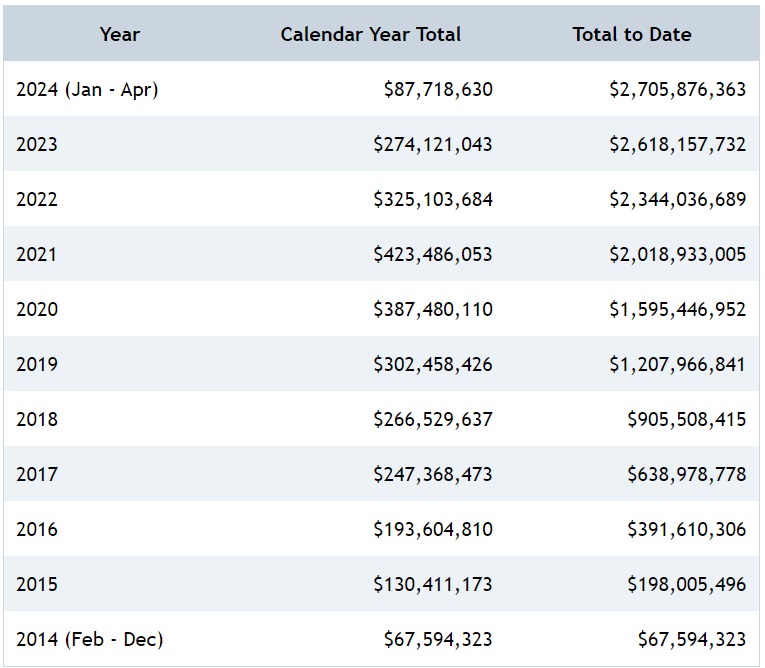Select the $130,411,173 value for 2015

[x=432, y=584]
